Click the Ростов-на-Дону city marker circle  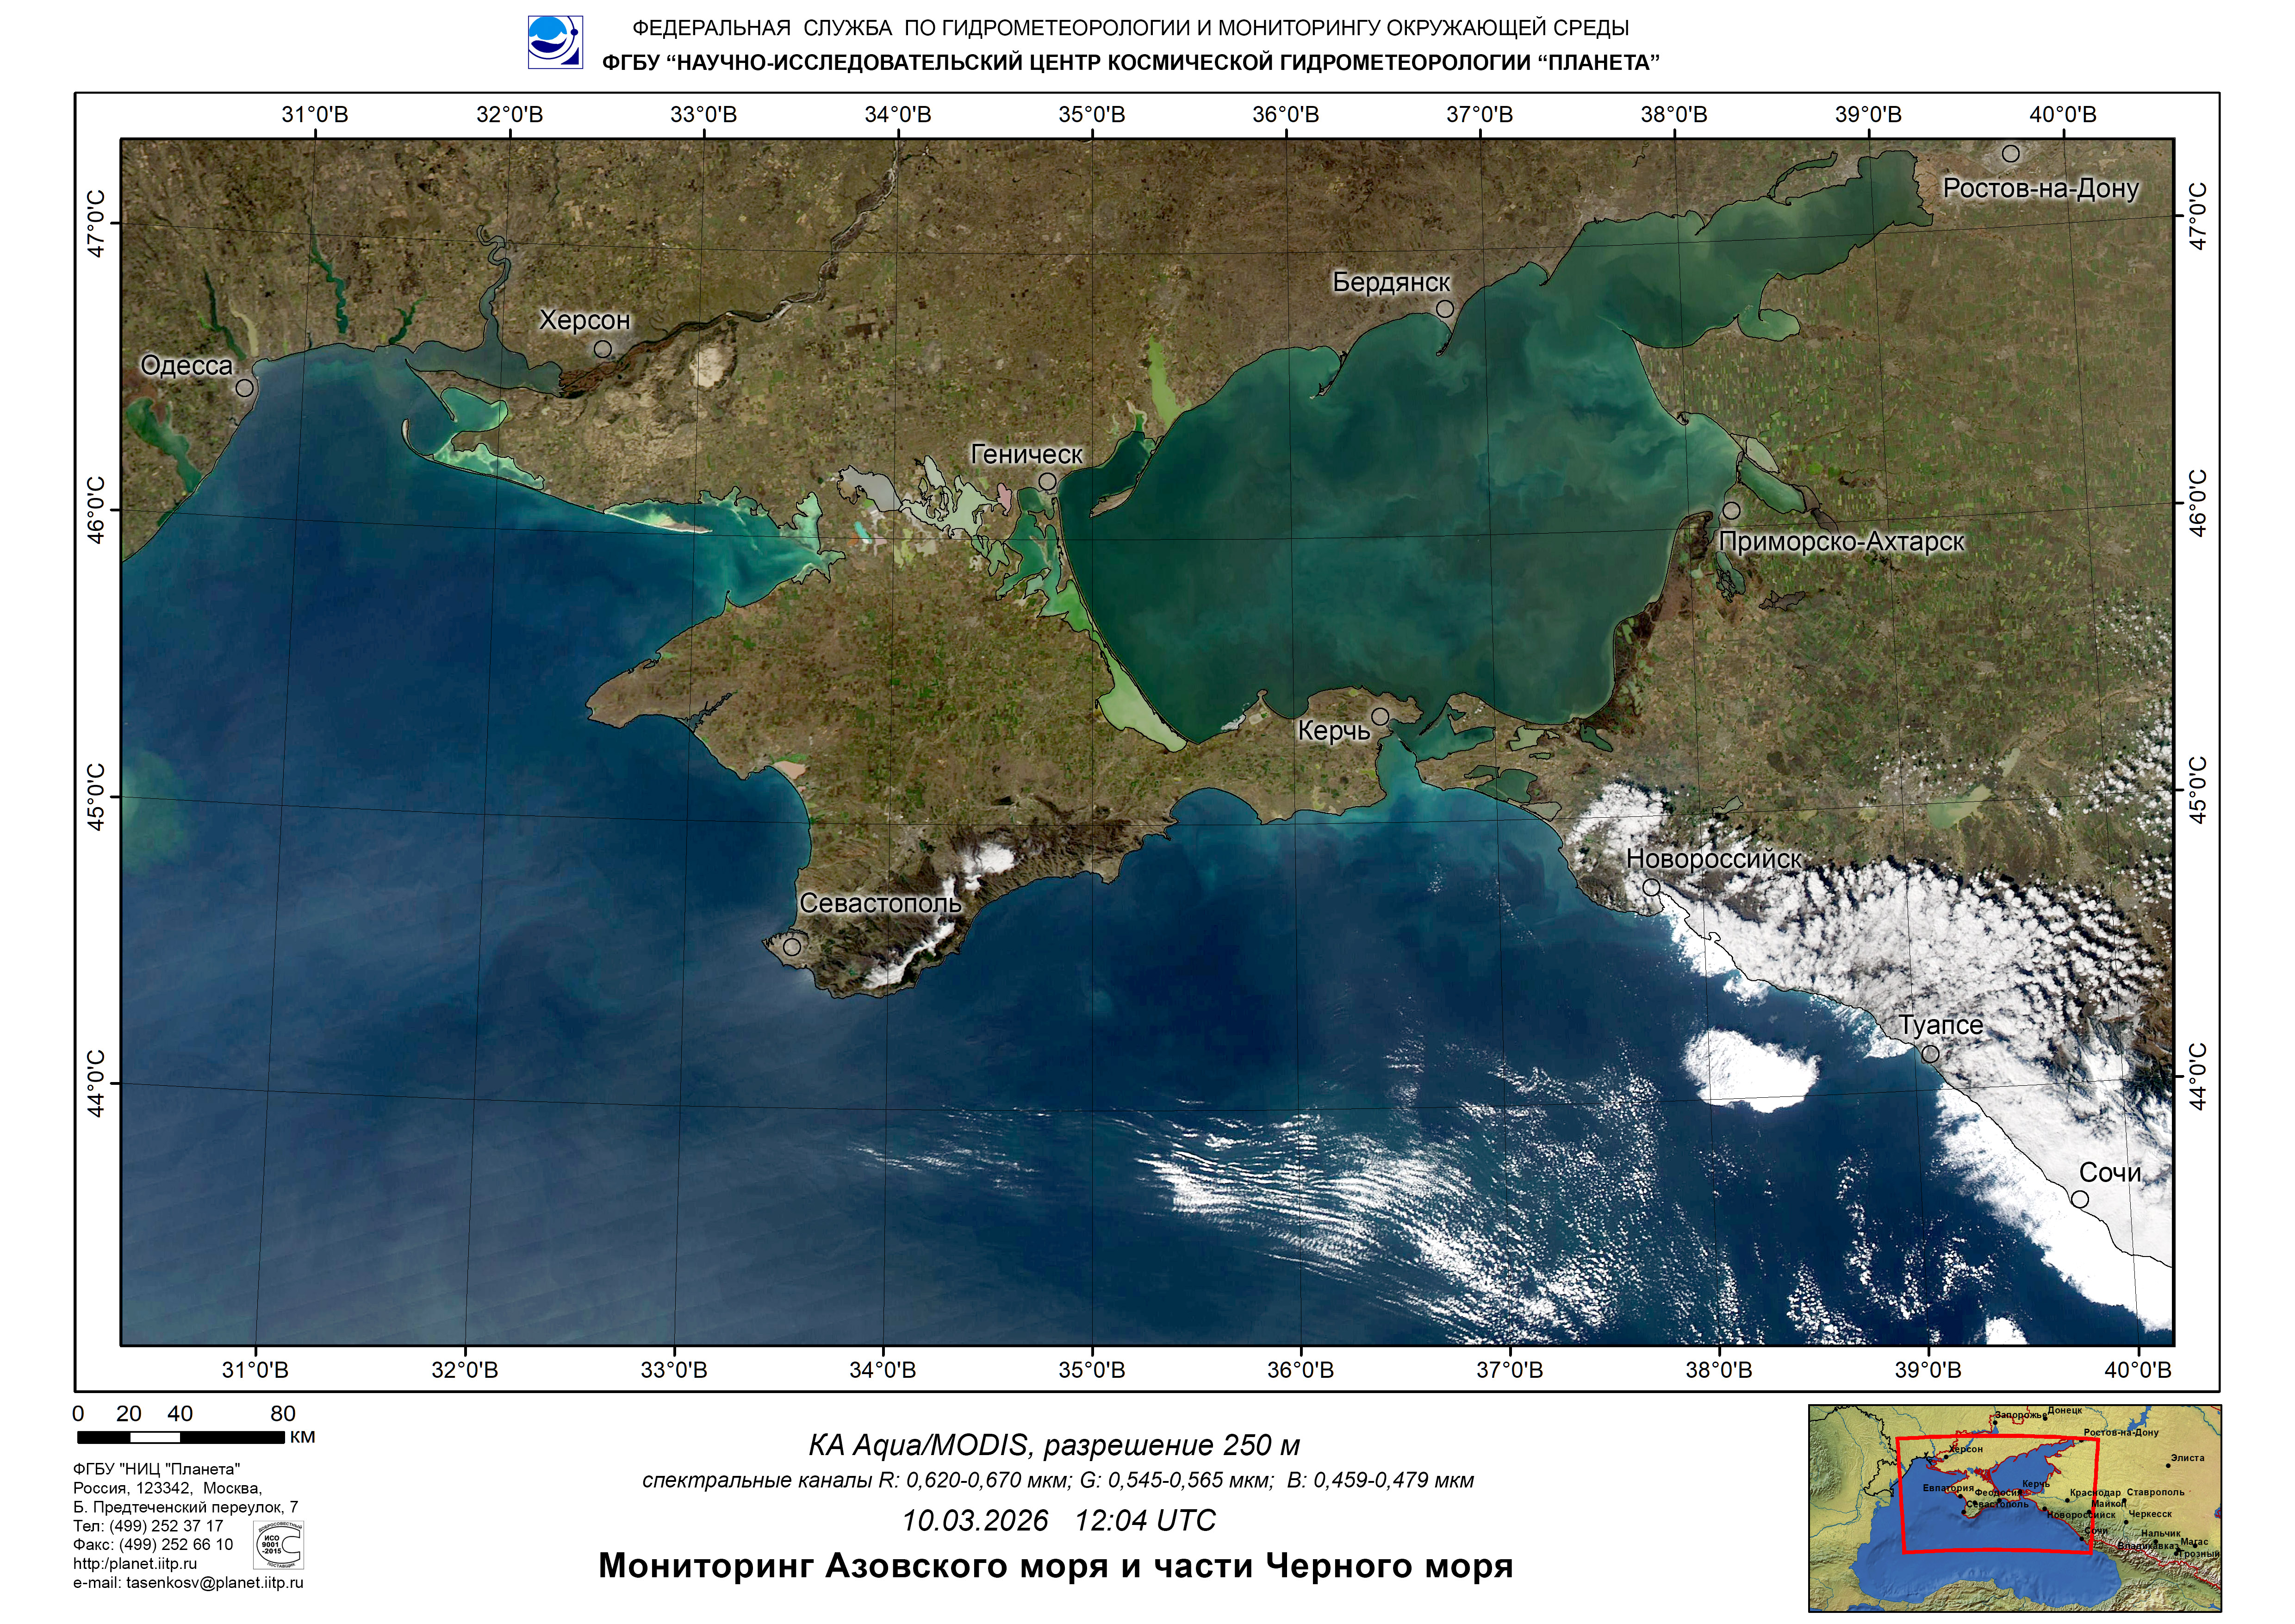(x=2011, y=154)
